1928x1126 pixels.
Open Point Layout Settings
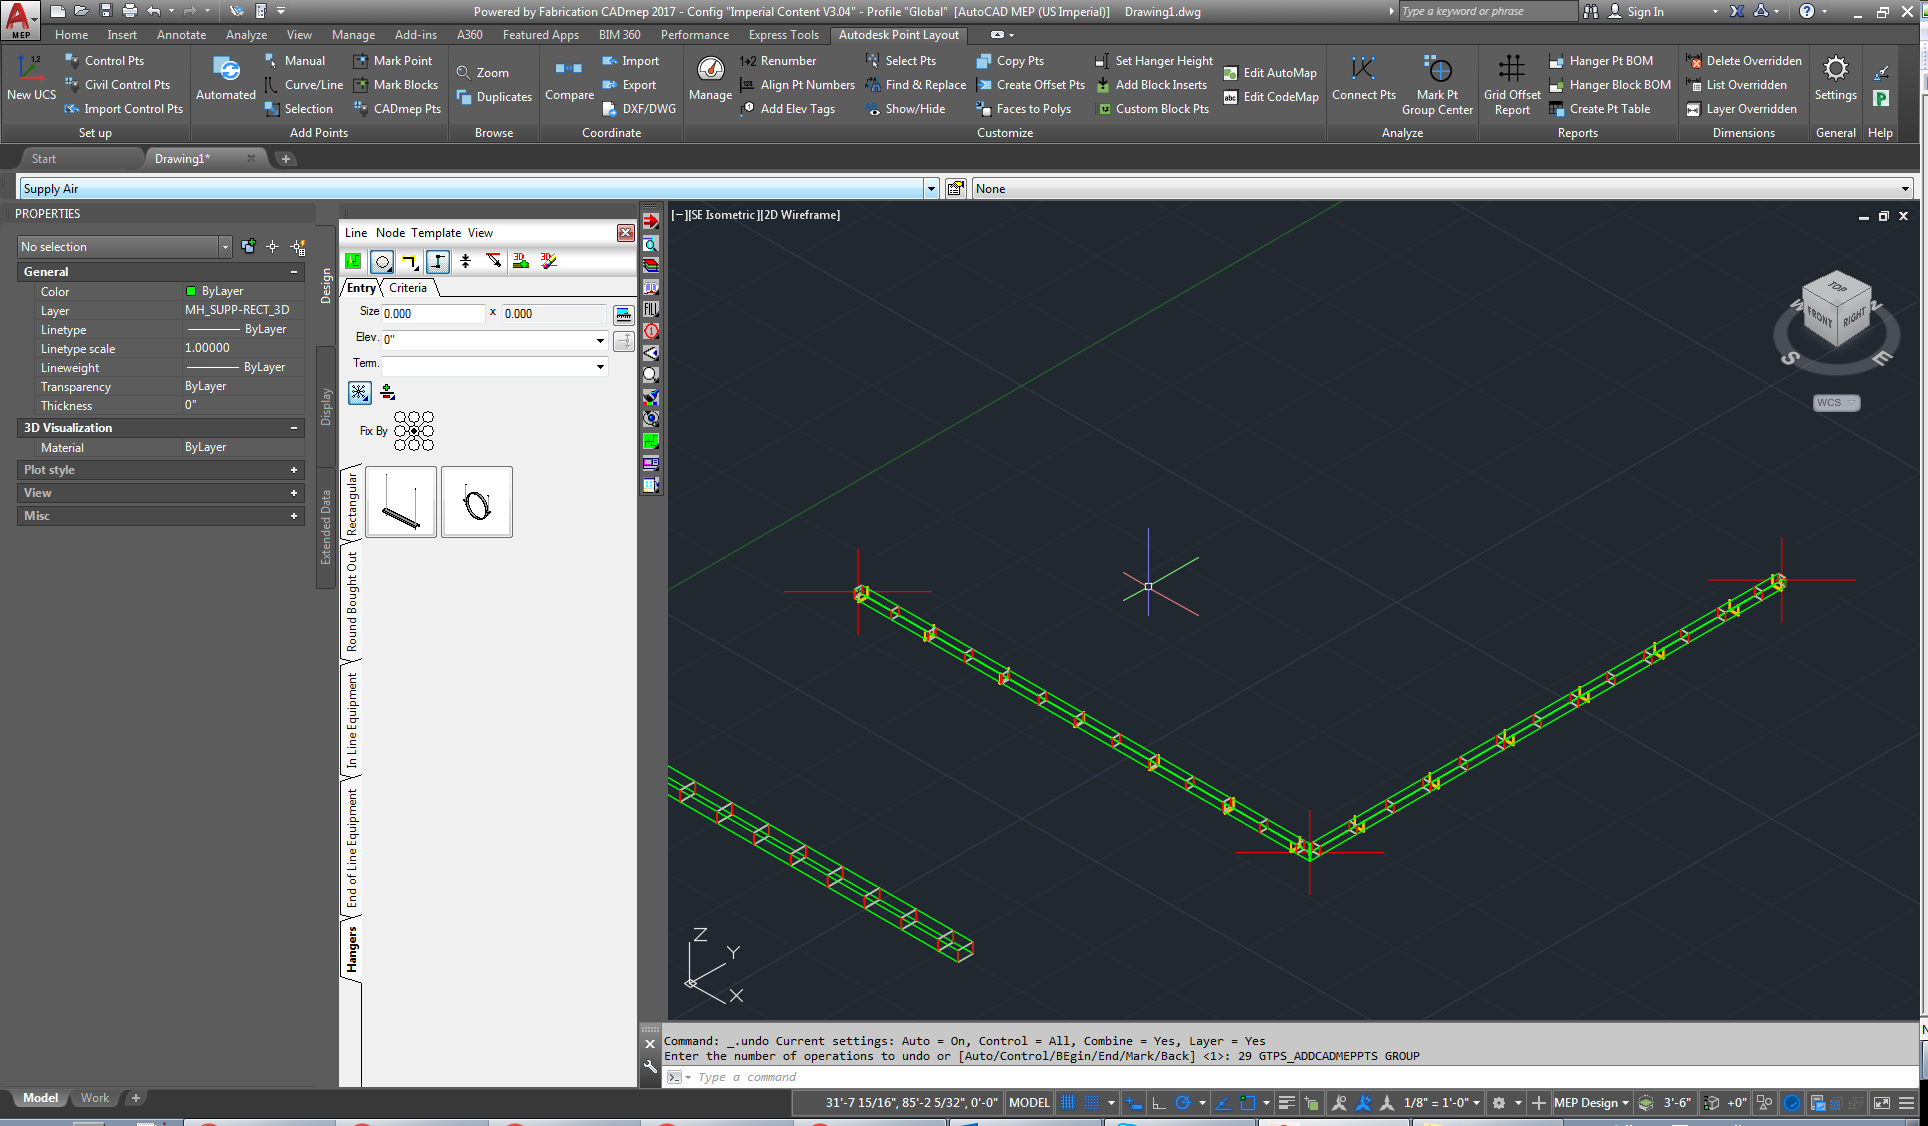(1835, 80)
